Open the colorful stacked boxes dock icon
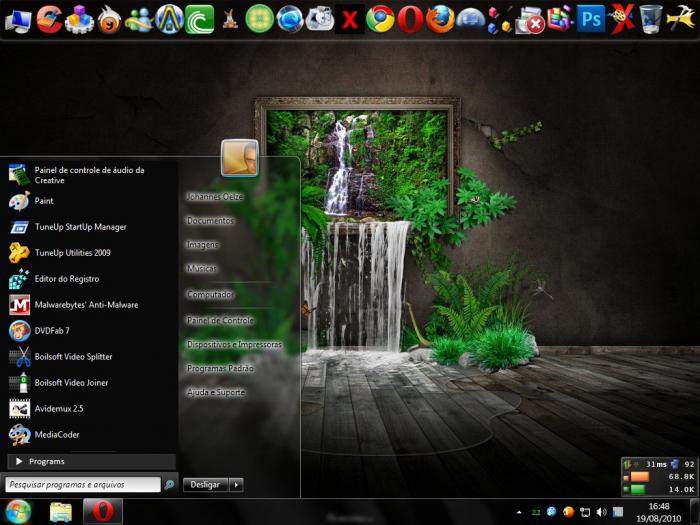The width and height of the screenshot is (700, 525). pos(560,20)
